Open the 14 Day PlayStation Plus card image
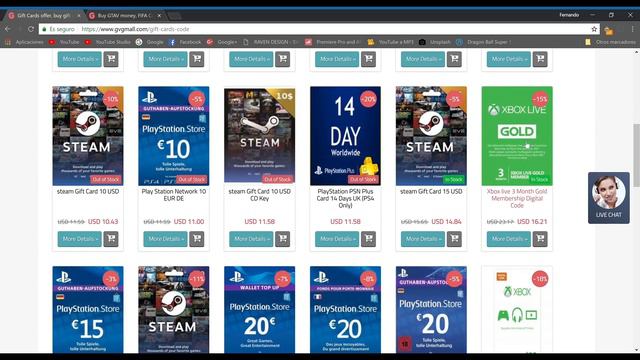 345,136
